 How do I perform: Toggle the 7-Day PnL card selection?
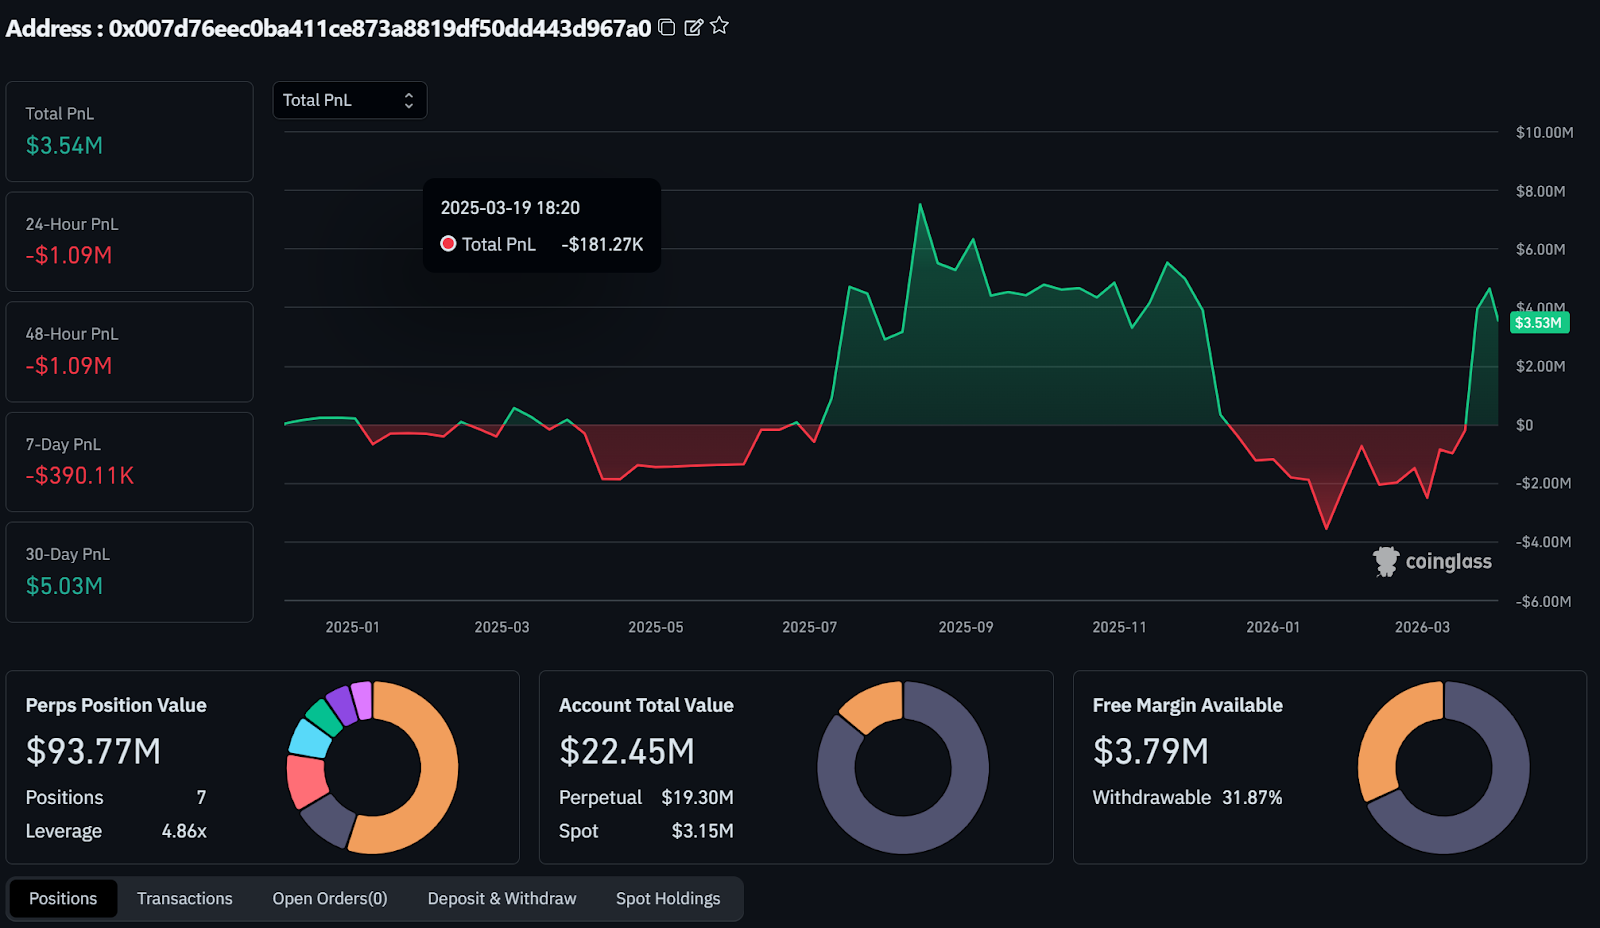129,461
